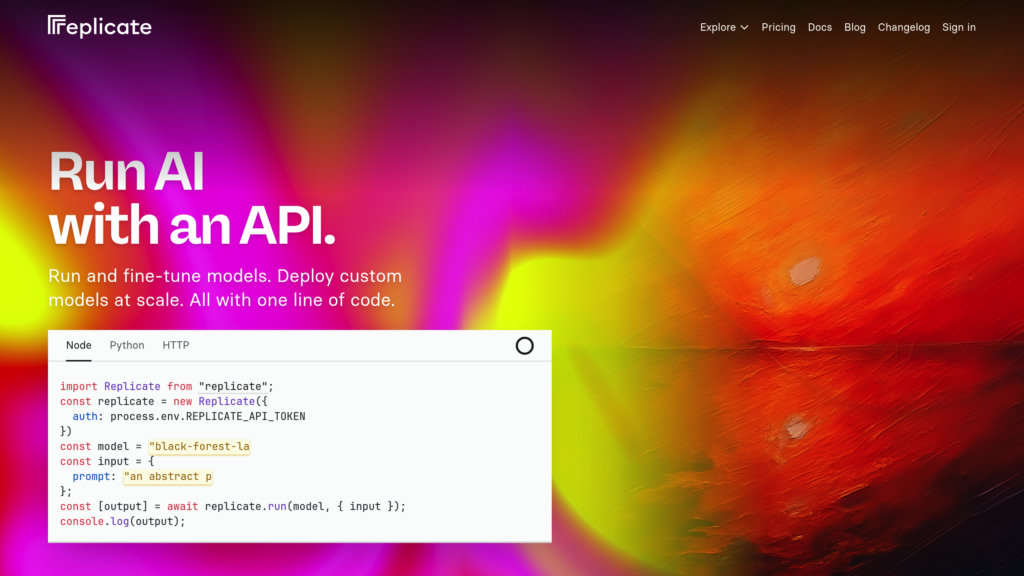Visit the Blog page
Screen dimensions: 1024x576
coord(854,27)
